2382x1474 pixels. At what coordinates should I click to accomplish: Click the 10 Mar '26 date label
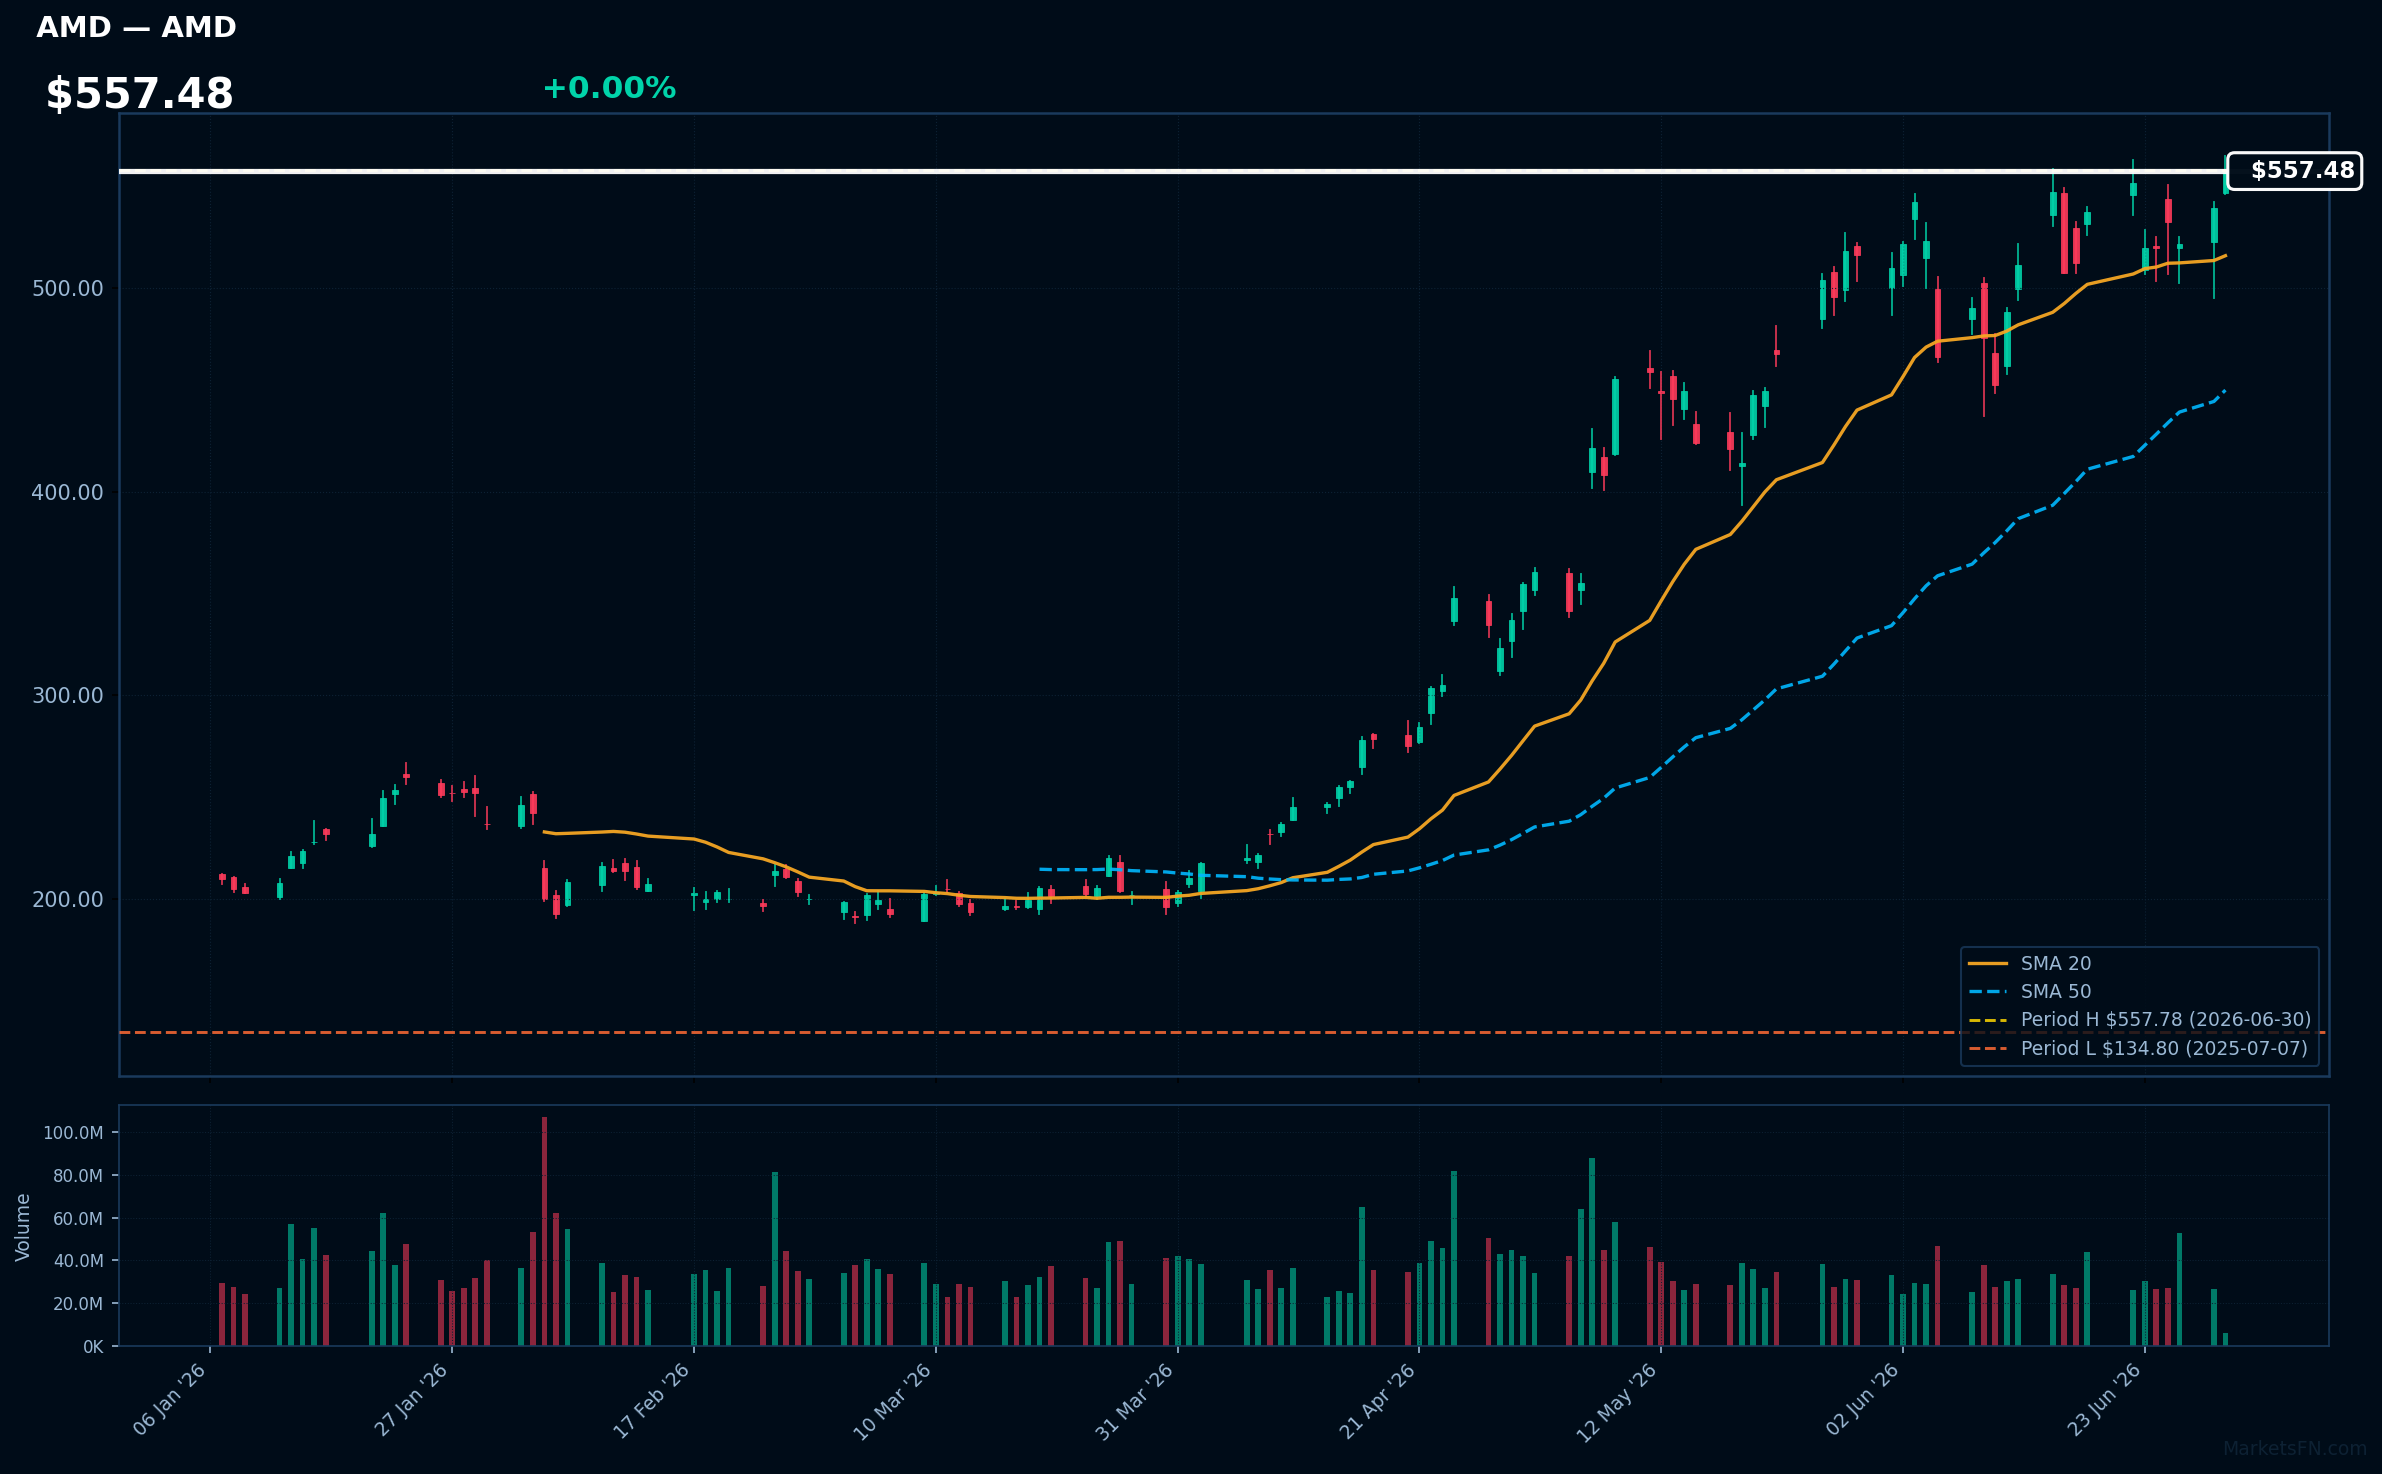point(892,1401)
